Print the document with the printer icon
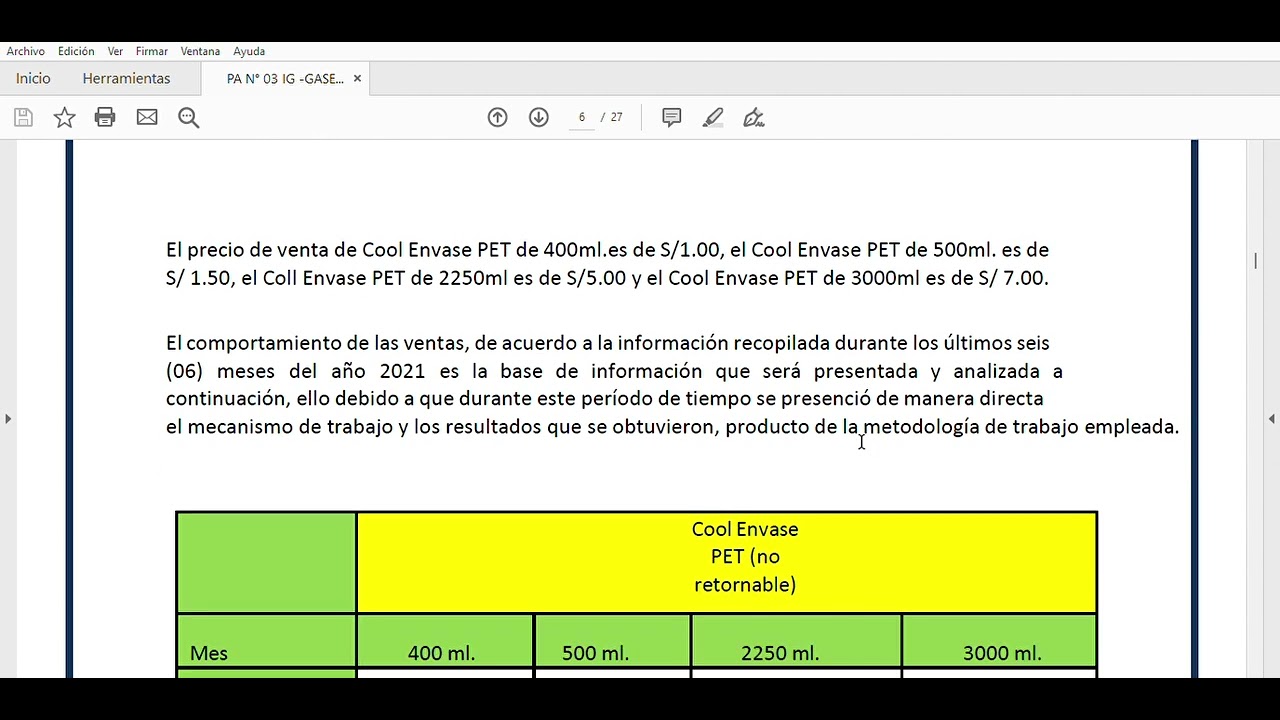 coord(105,118)
